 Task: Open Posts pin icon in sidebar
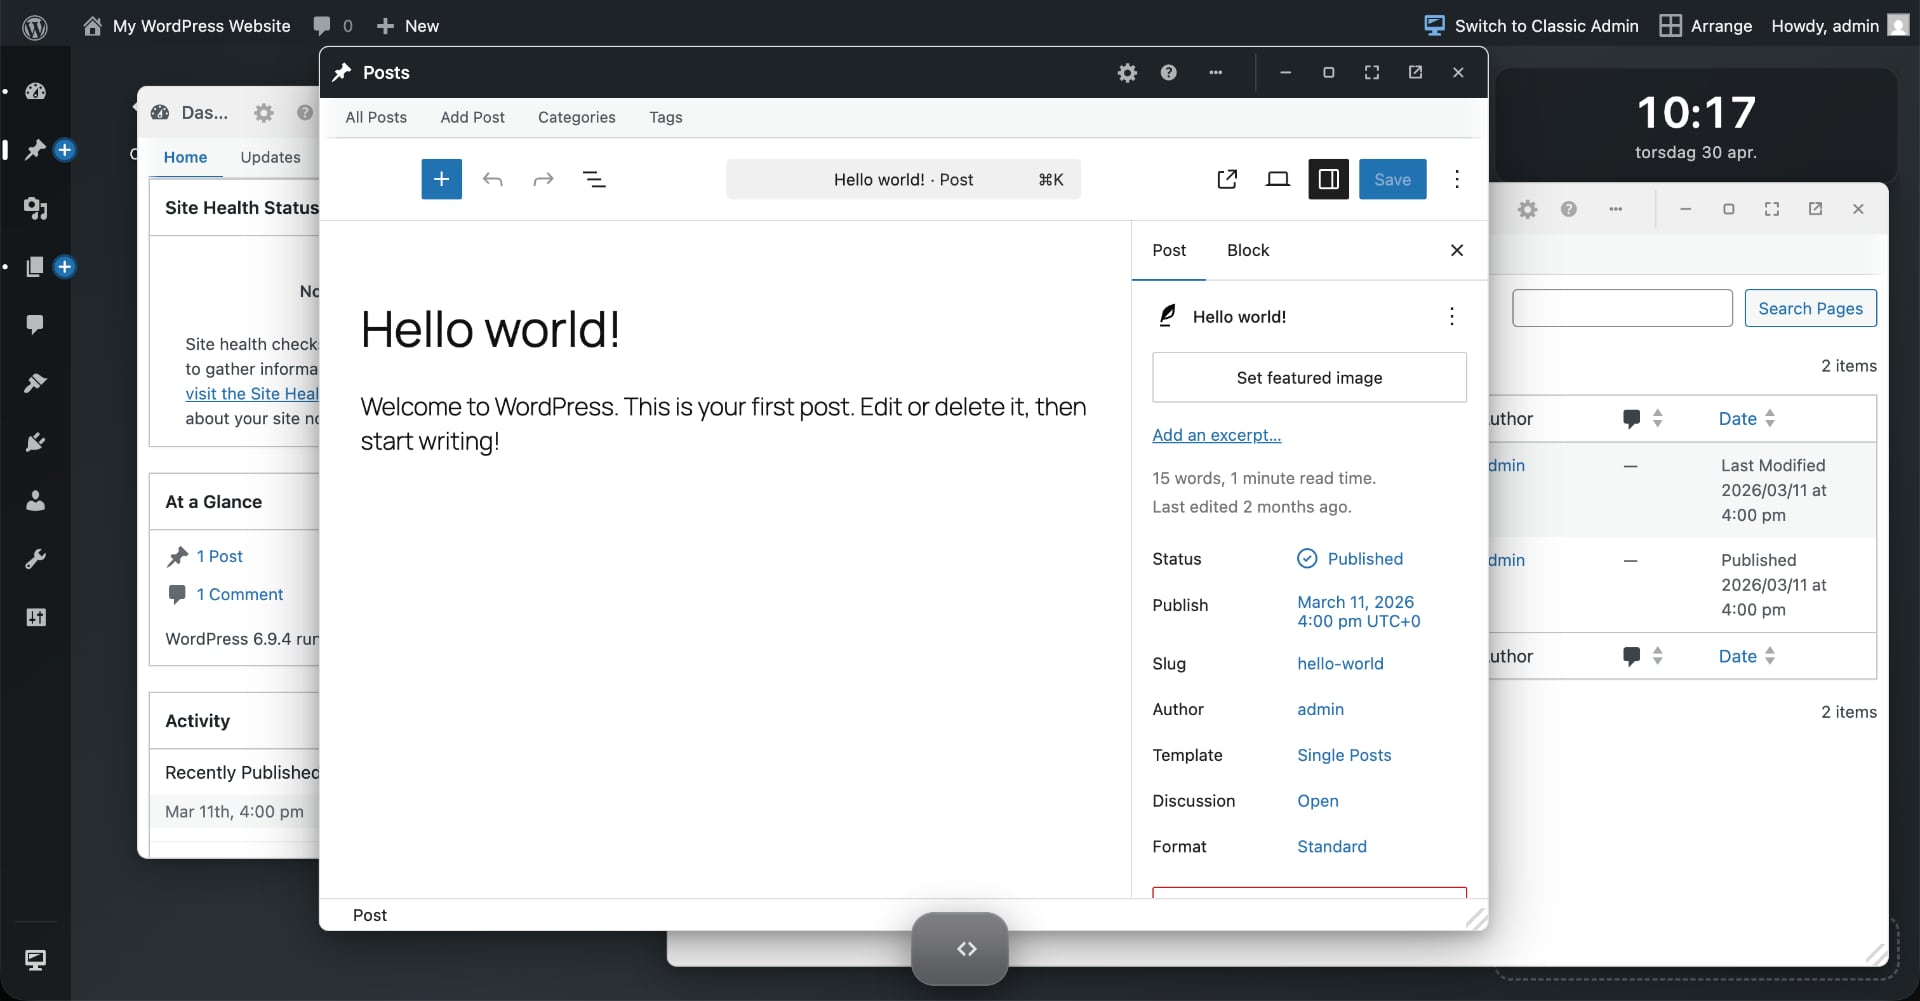coord(35,150)
